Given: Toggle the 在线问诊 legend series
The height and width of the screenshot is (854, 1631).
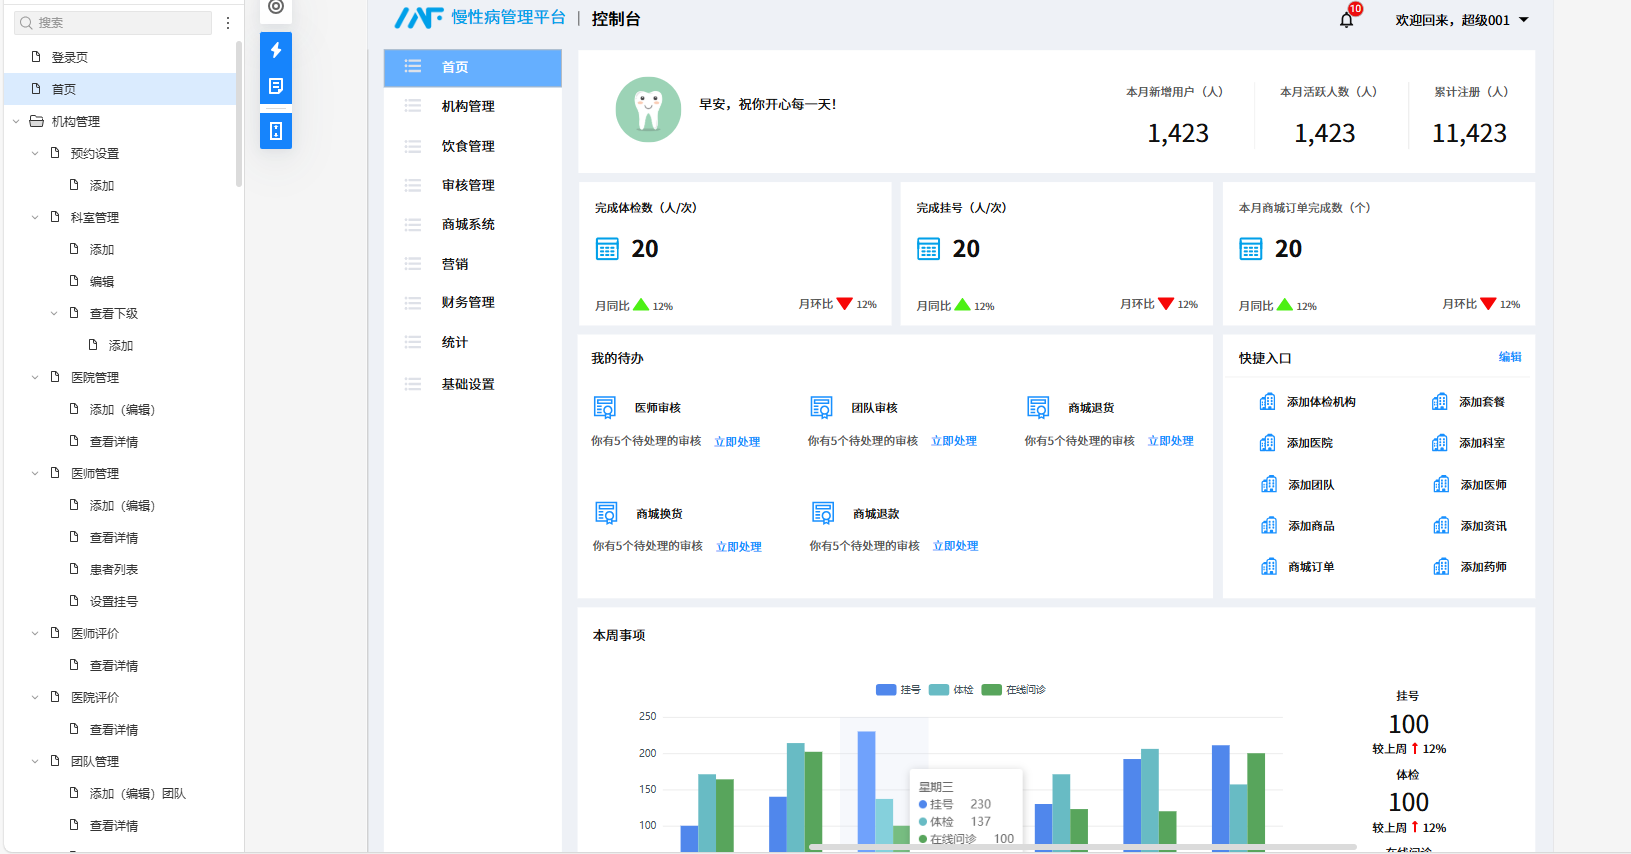Looking at the screenshot, I should (x=1014, y=690).
